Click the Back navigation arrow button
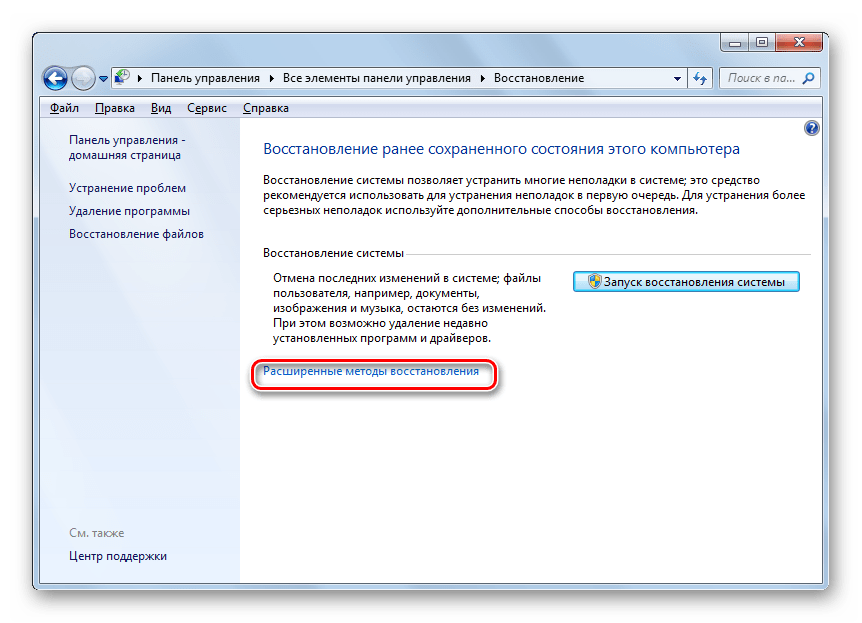The height and width of the screenshot is (623, 862). tap(56, 78)
